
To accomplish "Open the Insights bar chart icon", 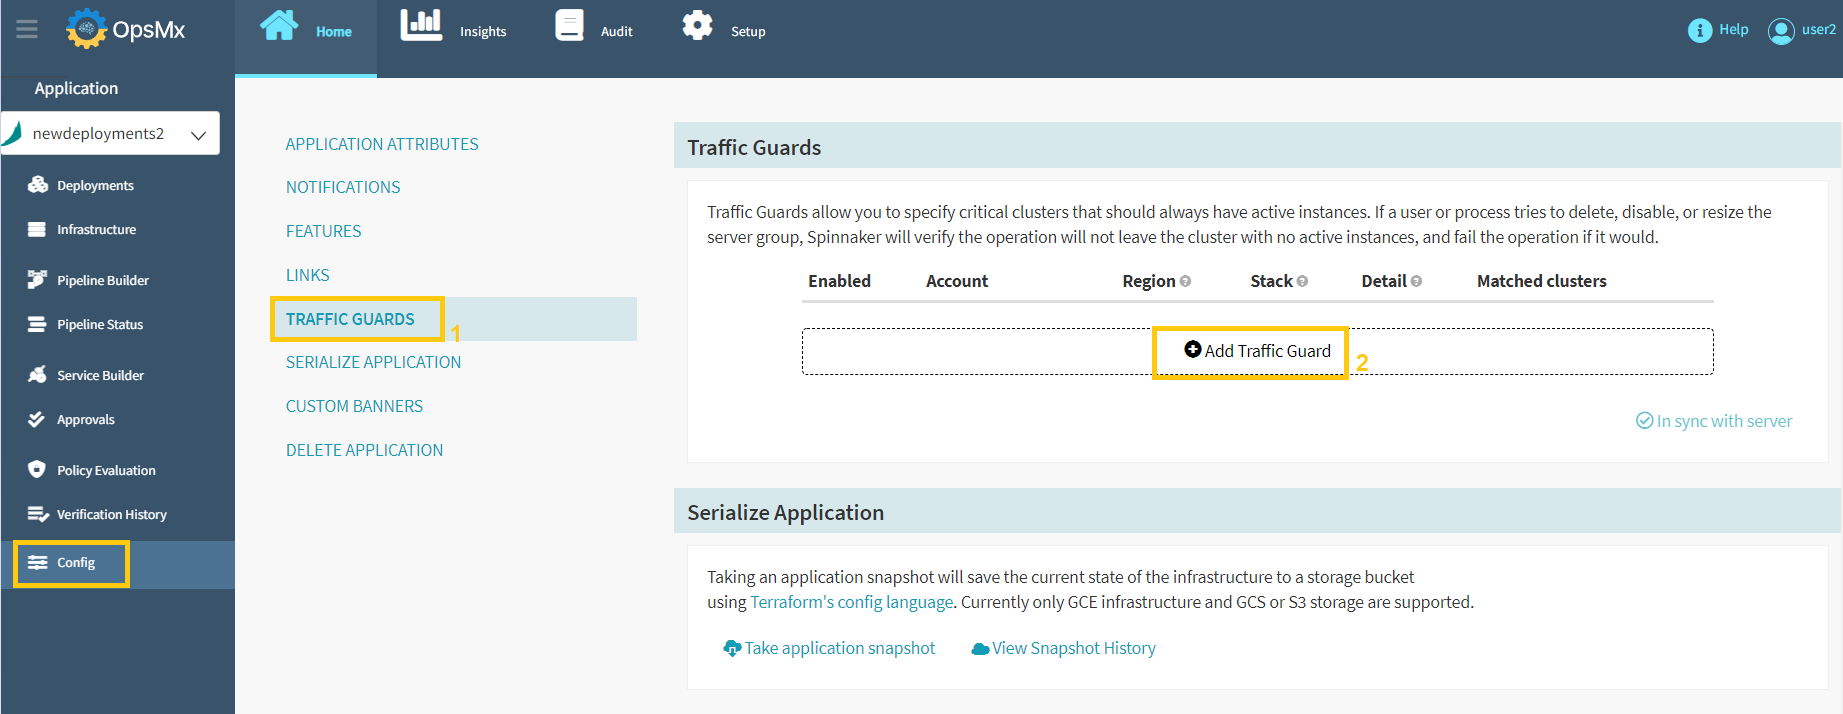I will 421,26.
